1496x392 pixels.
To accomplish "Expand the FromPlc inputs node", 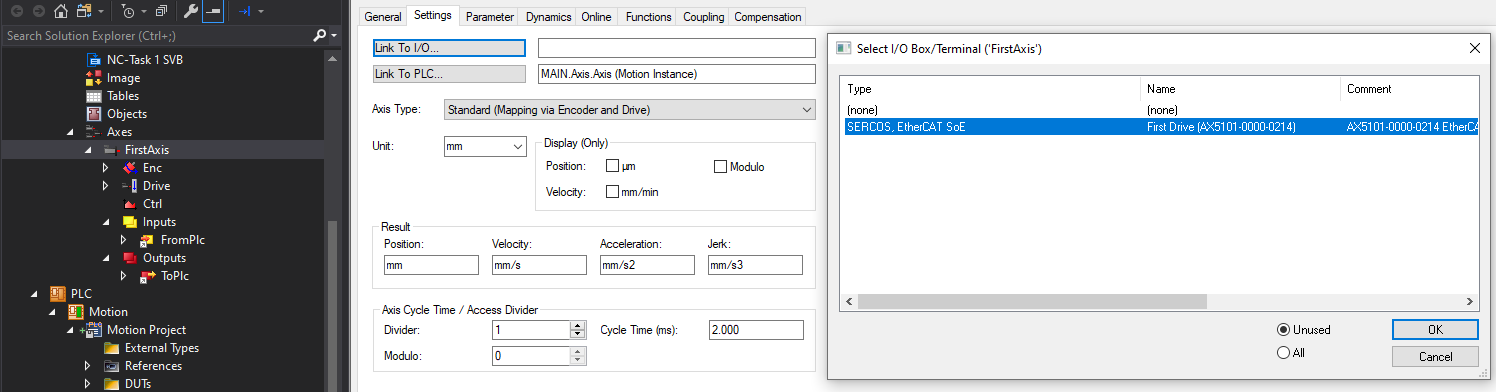I will point(124,240).
